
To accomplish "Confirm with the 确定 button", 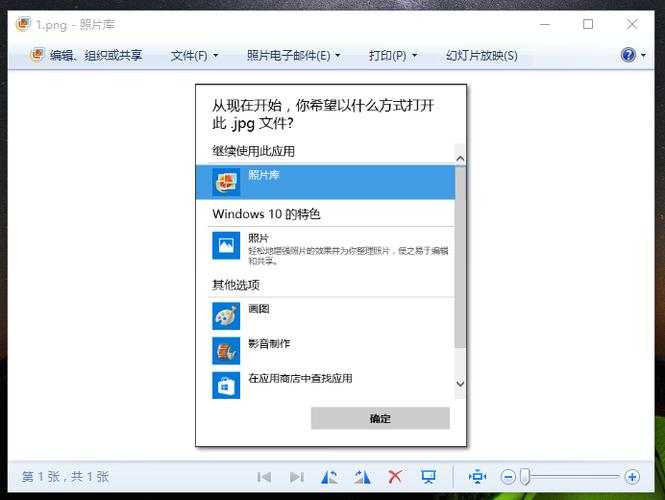I will pyautogui.click(x=380, y=419).
